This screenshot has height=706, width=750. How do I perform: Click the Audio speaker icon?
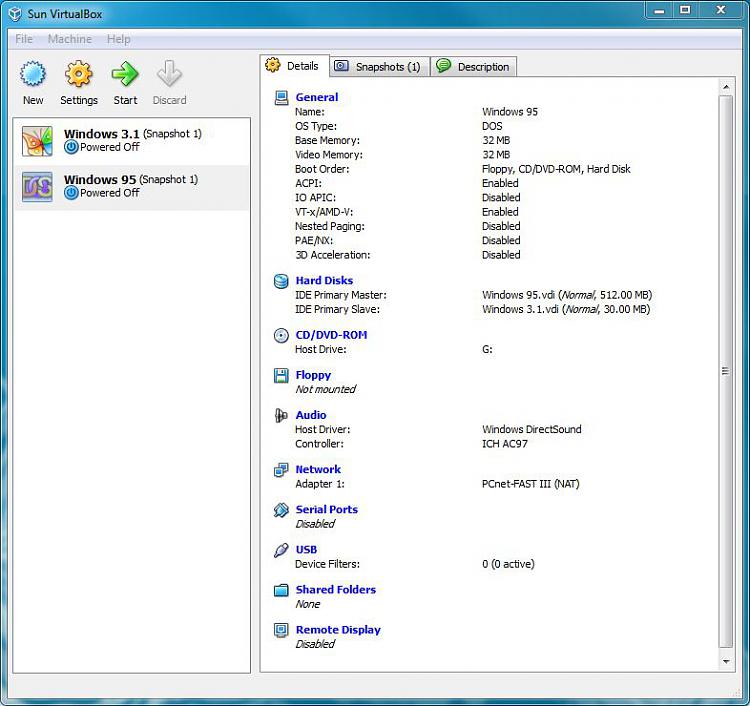(281, 415)
